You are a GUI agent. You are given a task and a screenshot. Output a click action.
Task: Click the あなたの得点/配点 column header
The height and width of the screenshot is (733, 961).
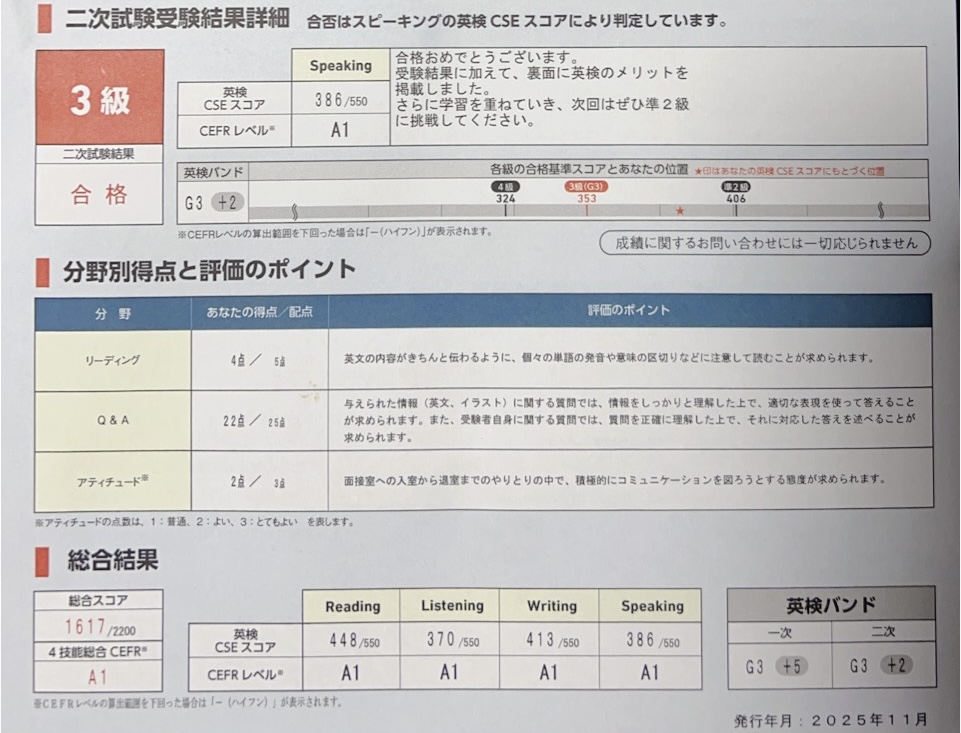(259, 312)
